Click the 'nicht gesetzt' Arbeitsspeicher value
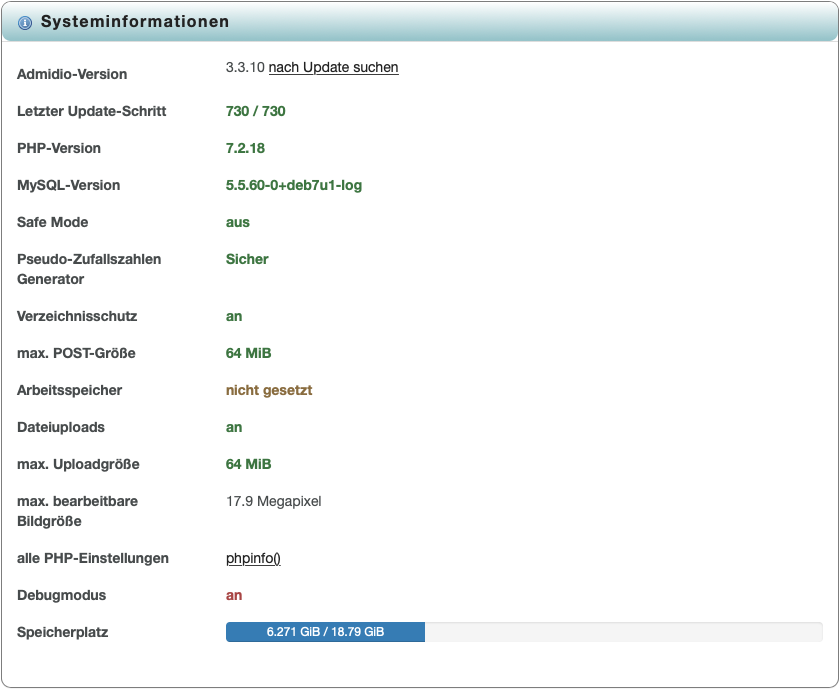This screenshot has height=693, width=840. click(x=269, y=390)
